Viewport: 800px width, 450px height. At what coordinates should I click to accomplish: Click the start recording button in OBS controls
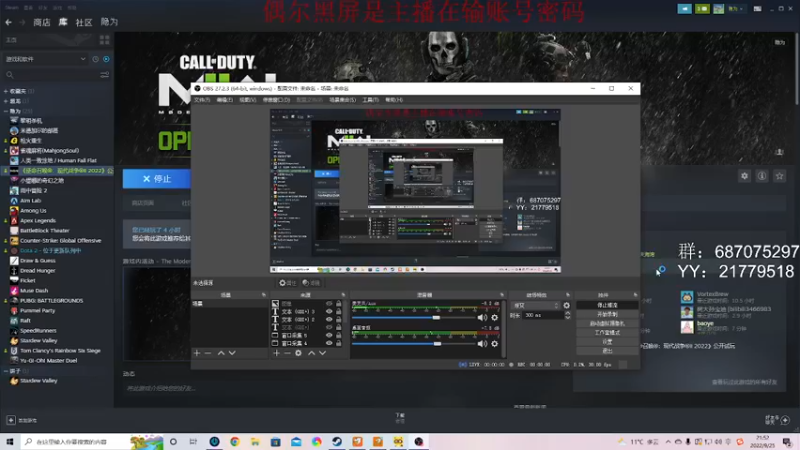[x=607, y=314]
